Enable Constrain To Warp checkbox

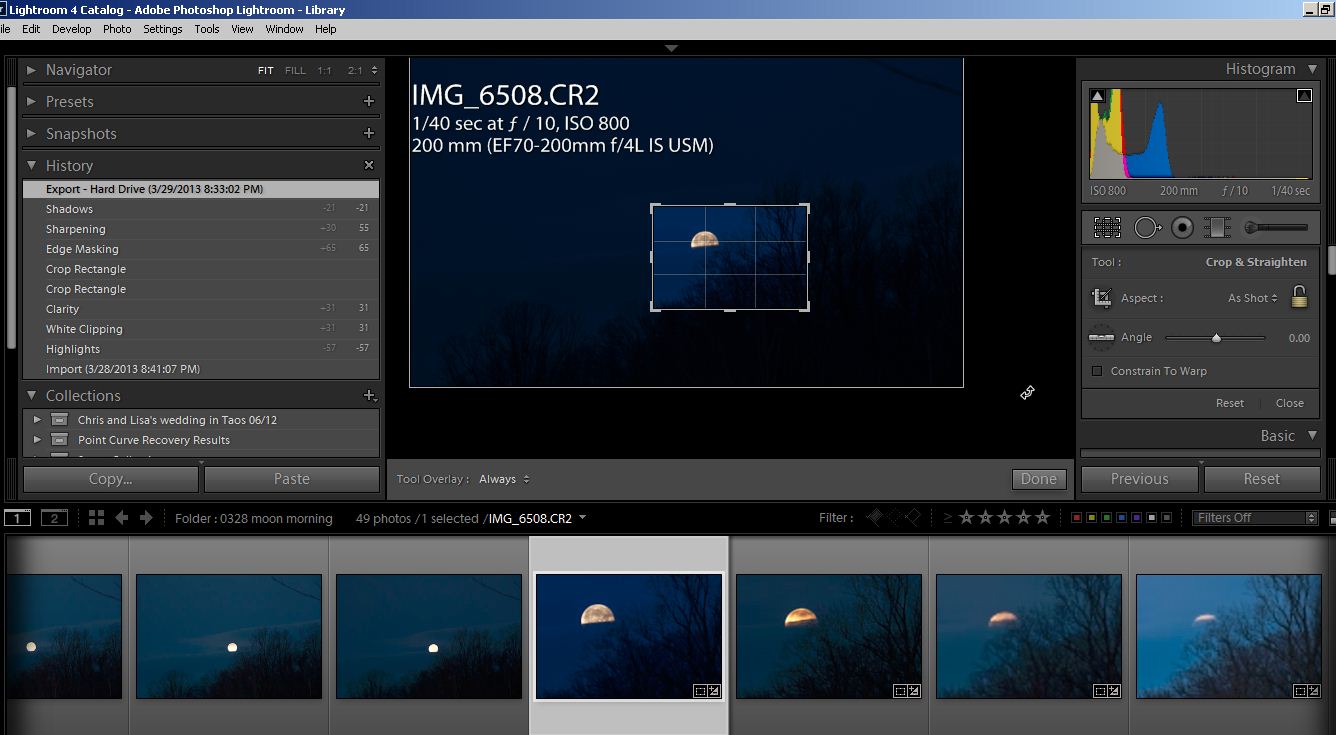[1097, 371]
